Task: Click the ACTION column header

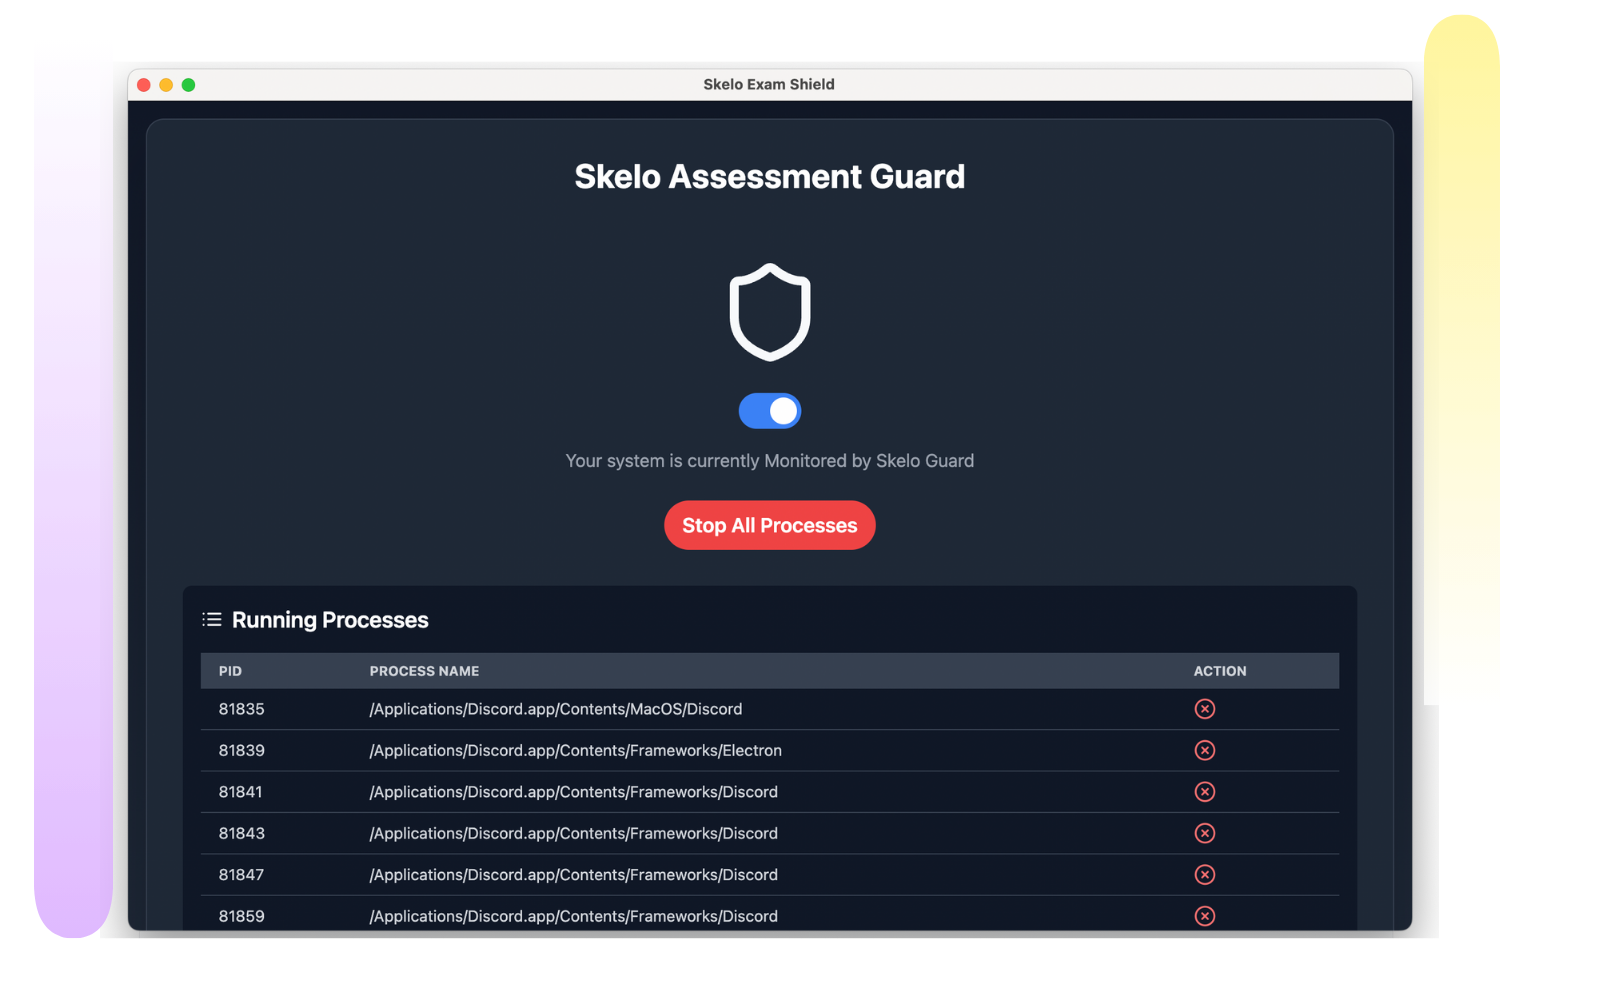Action: pyautogui.click(x=1219, y=671)
